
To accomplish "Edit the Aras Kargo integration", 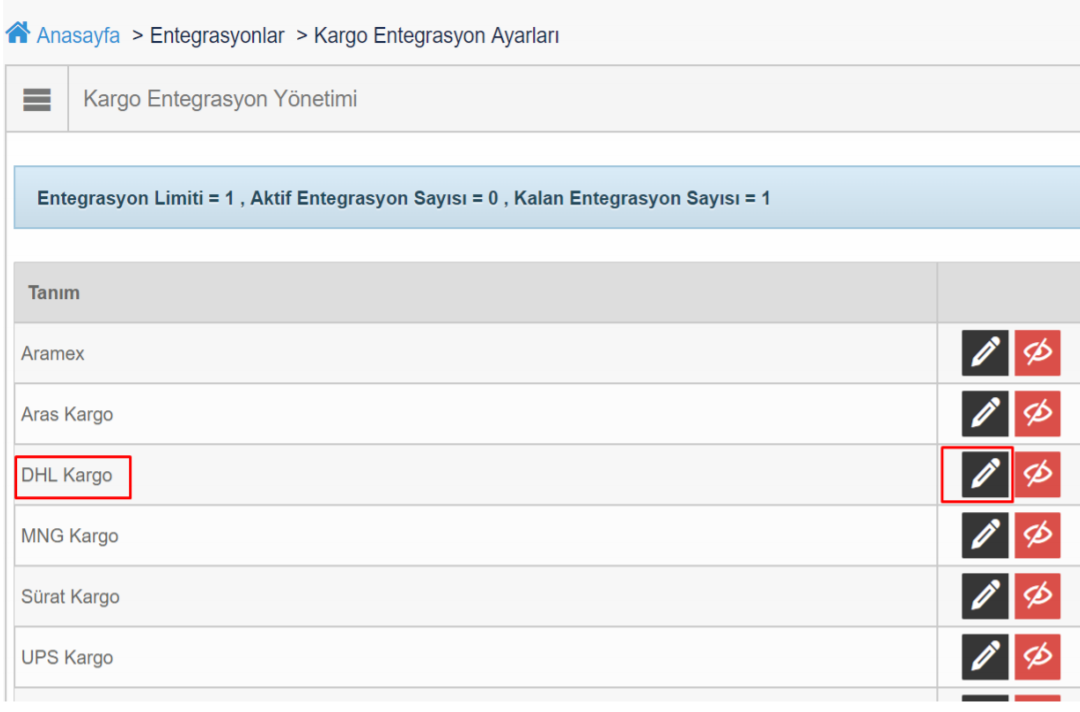I will (985, 413).
